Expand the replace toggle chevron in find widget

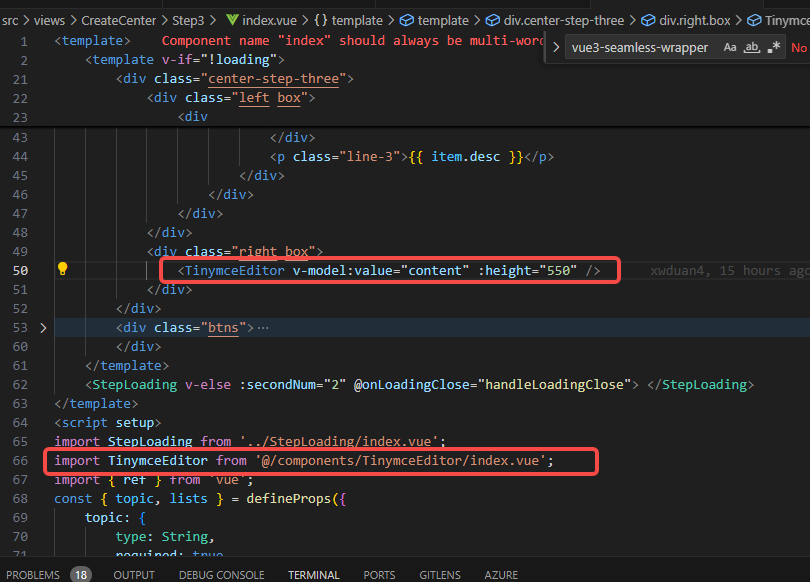click(556, 48)
